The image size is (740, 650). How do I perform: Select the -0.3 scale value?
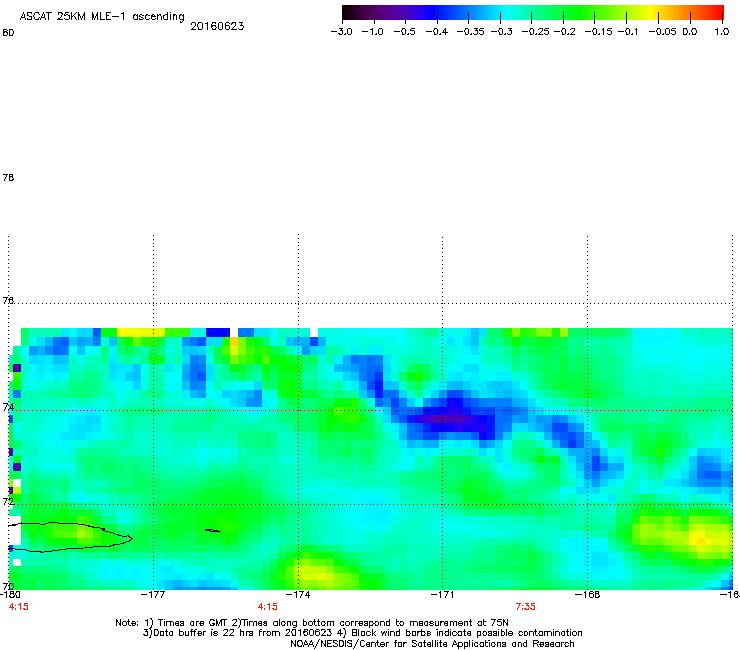(x=501, y=32)
